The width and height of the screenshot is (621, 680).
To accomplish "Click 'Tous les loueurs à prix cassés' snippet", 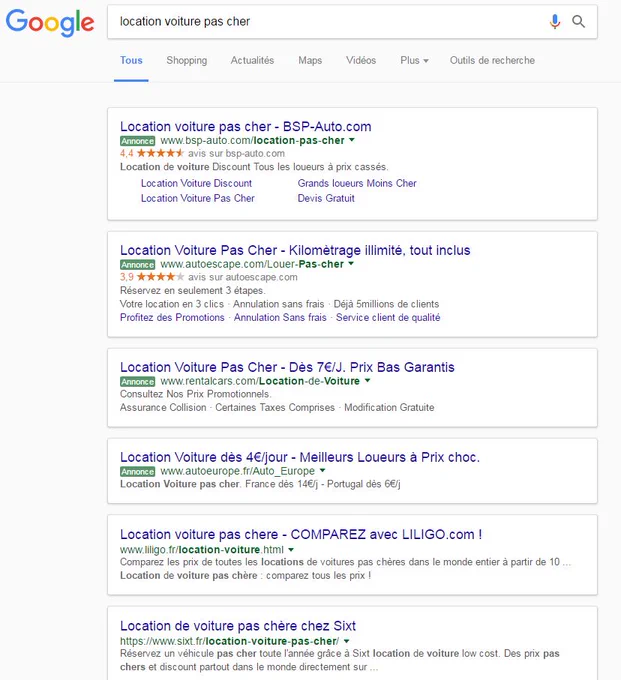I will [x=321, y=167].
